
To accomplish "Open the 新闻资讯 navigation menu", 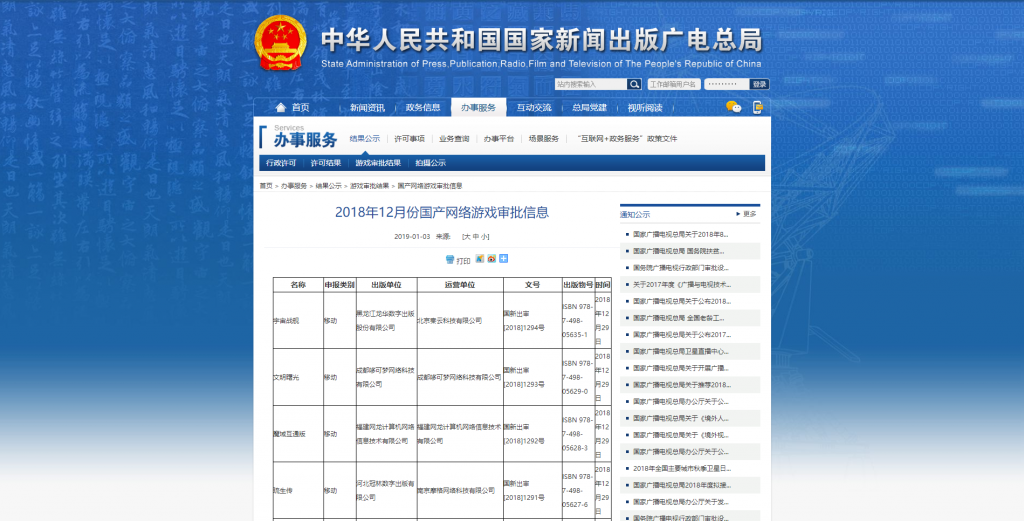I will [x=367, y=108].
